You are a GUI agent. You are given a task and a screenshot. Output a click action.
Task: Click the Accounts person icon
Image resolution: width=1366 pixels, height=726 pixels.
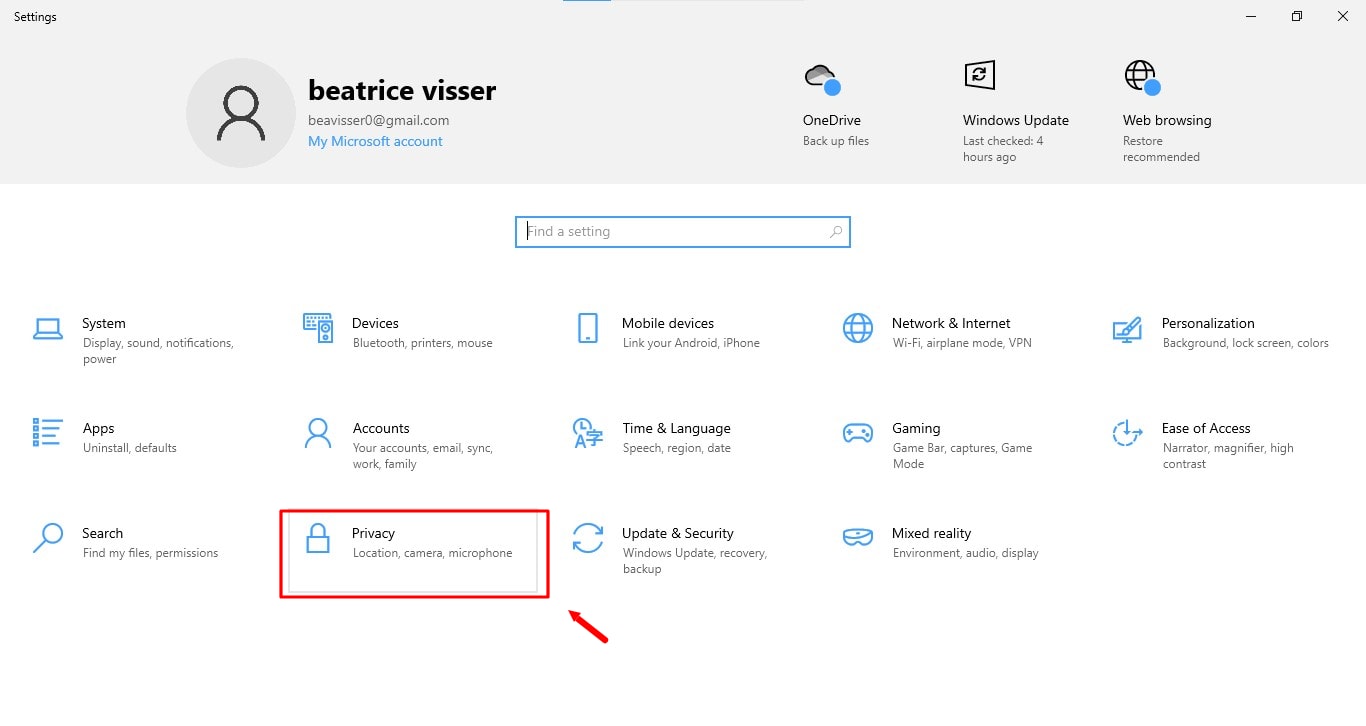click(x=317, y=433)
